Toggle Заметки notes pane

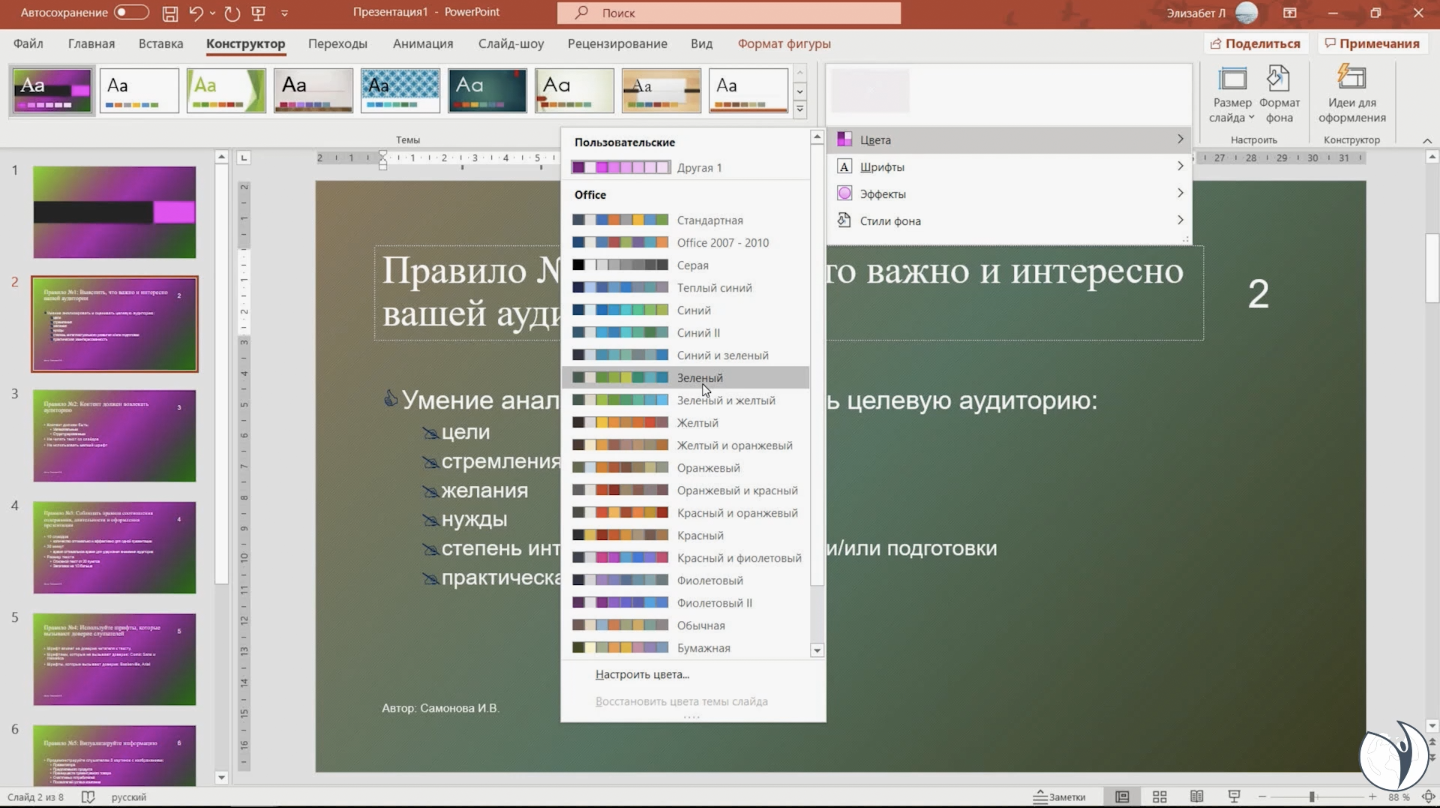[x=1059, y=797]
